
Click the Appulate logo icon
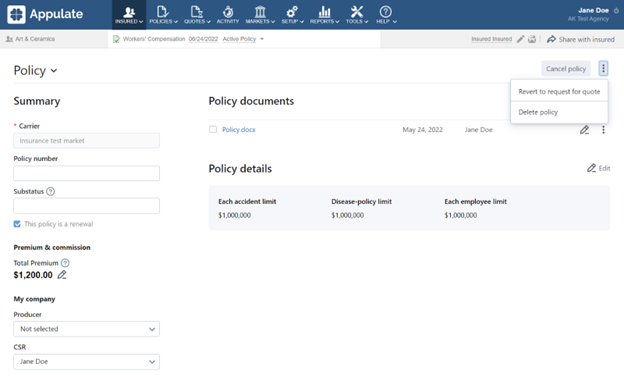[x=16, y=14]
